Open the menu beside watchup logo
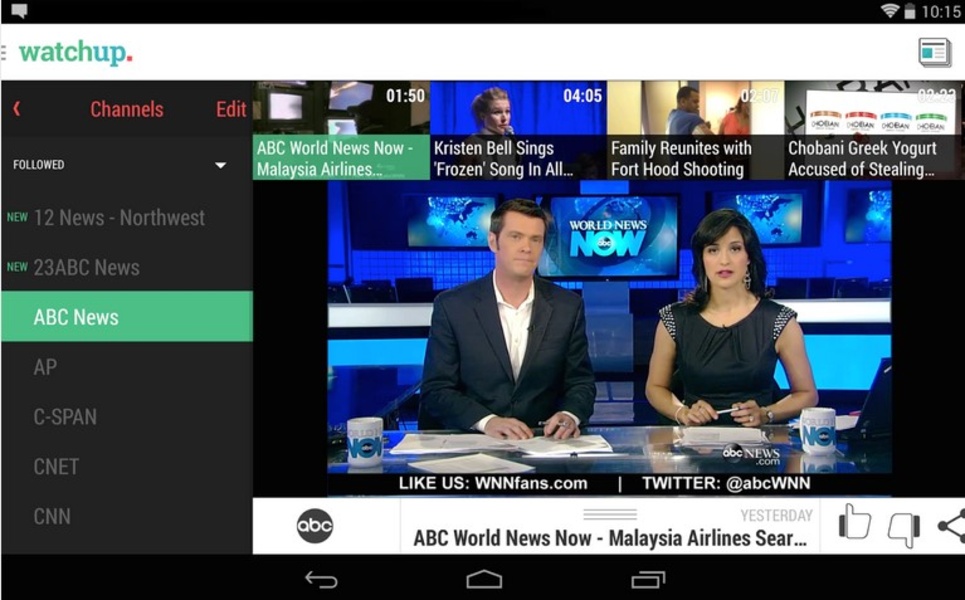This screenshot has width=965, height=600. 4,52
